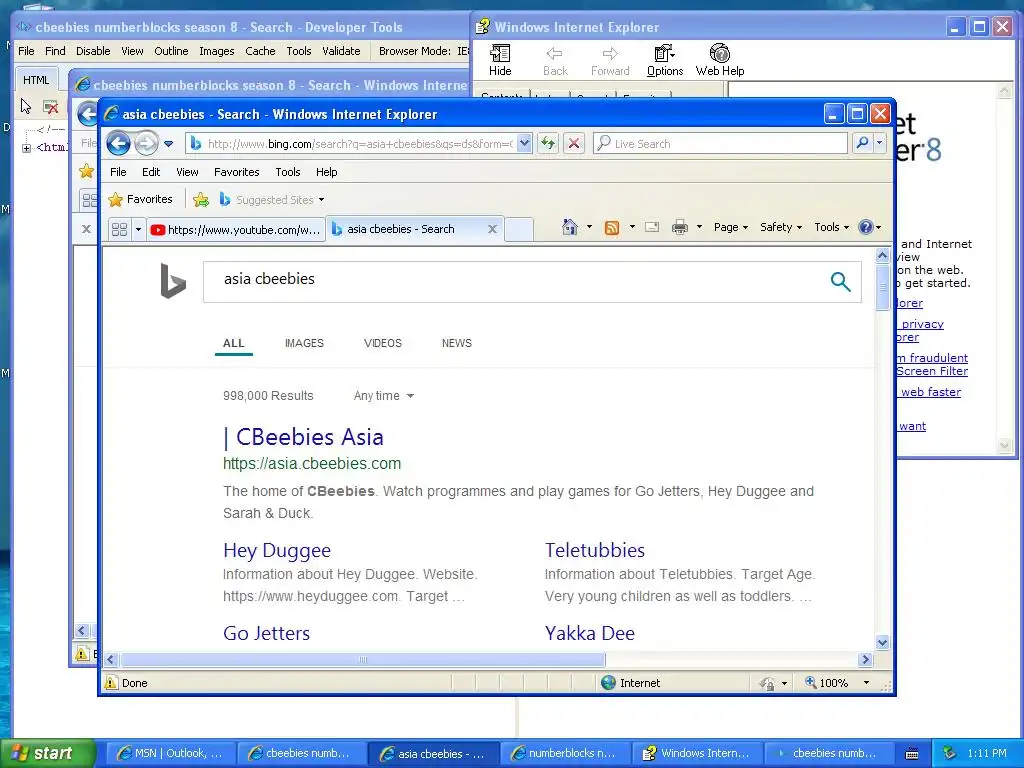Screen dimensions: 1024x768
Task: Open a new blank tab
Action: tap(519, 230)
